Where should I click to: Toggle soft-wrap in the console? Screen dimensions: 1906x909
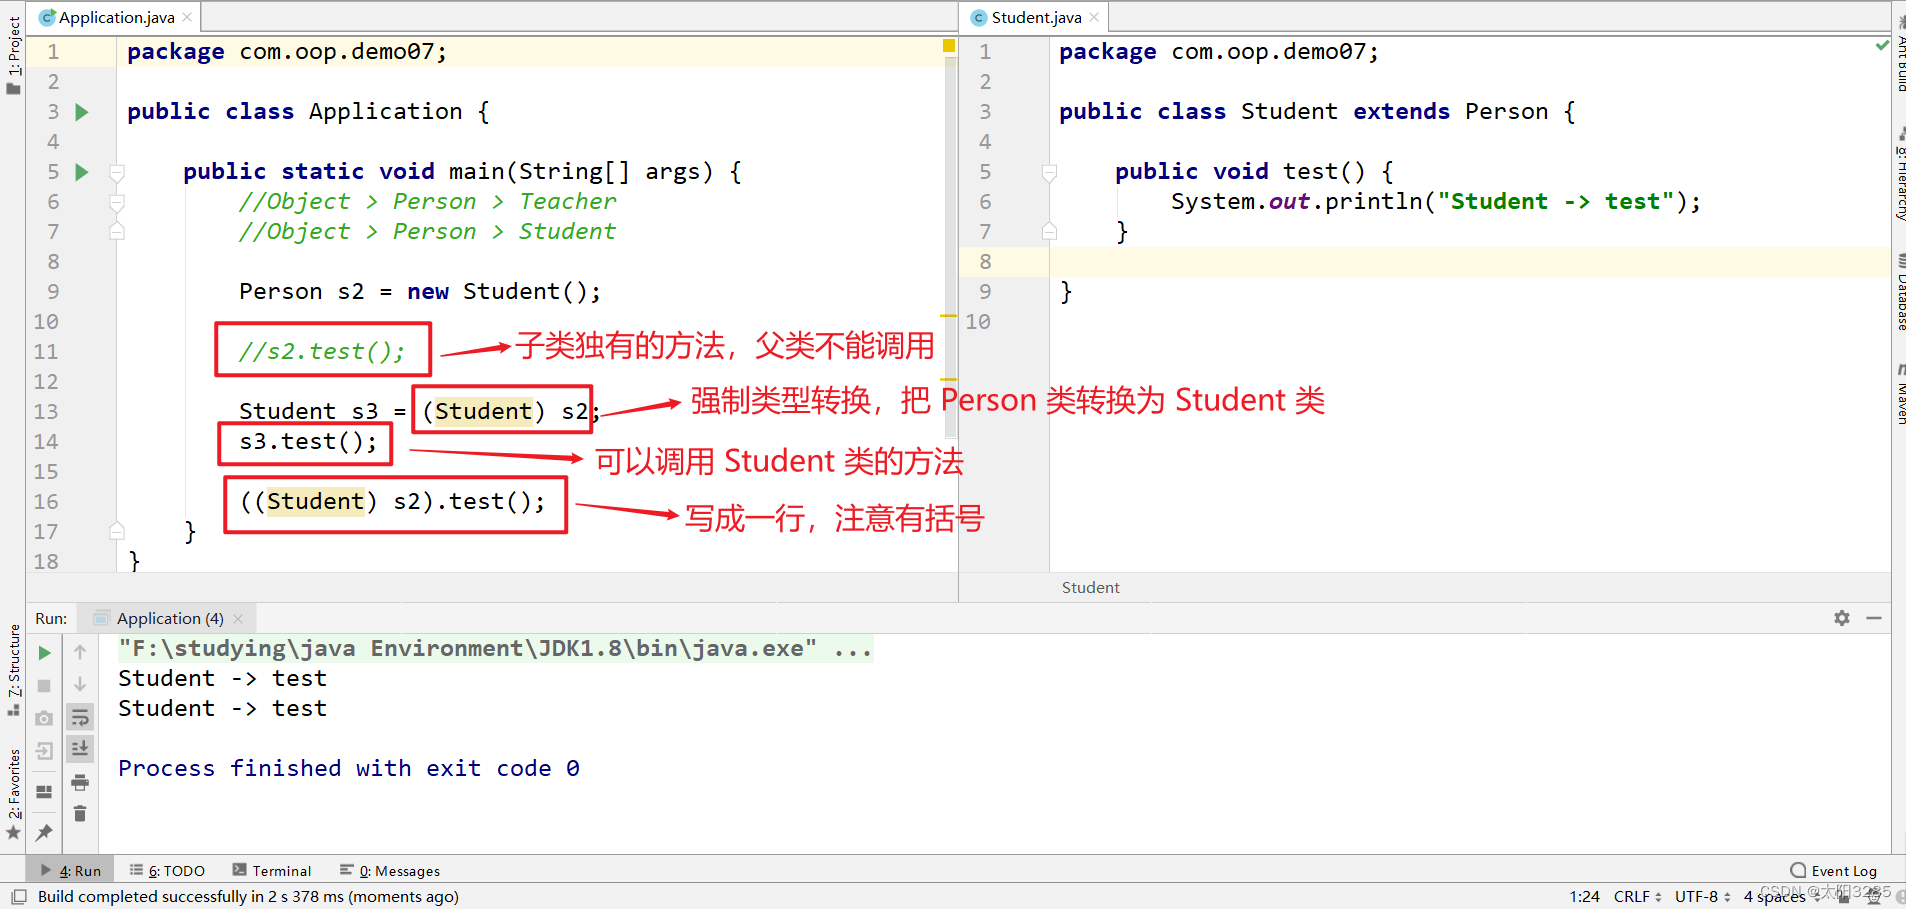point(80,717)
